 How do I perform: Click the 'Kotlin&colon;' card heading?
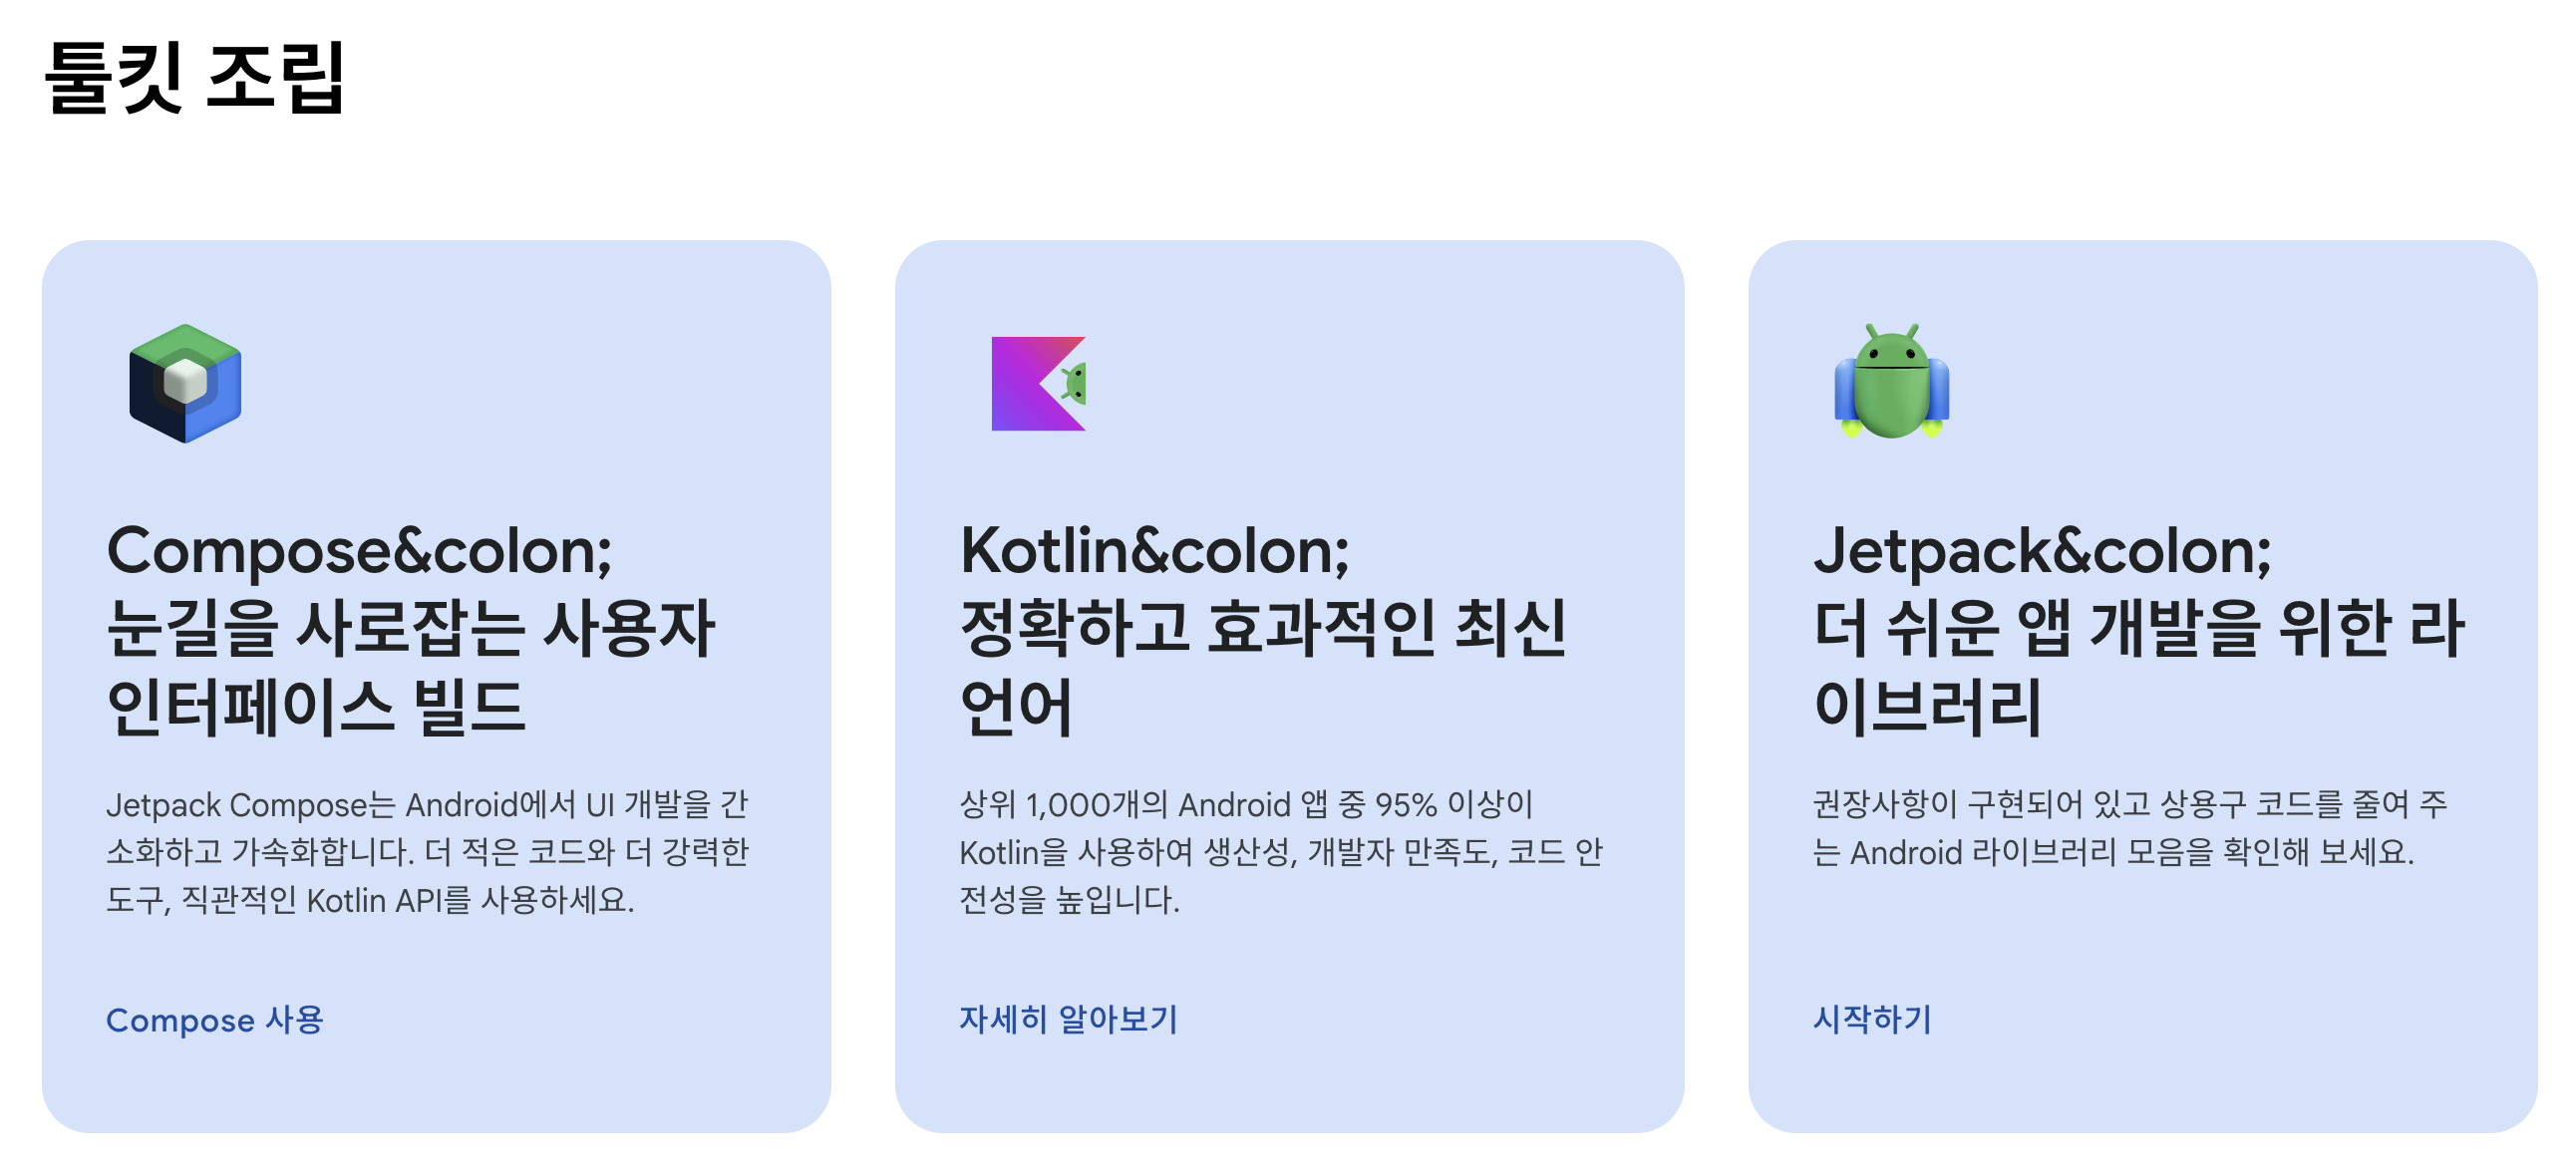click(x=1155, y=551)
